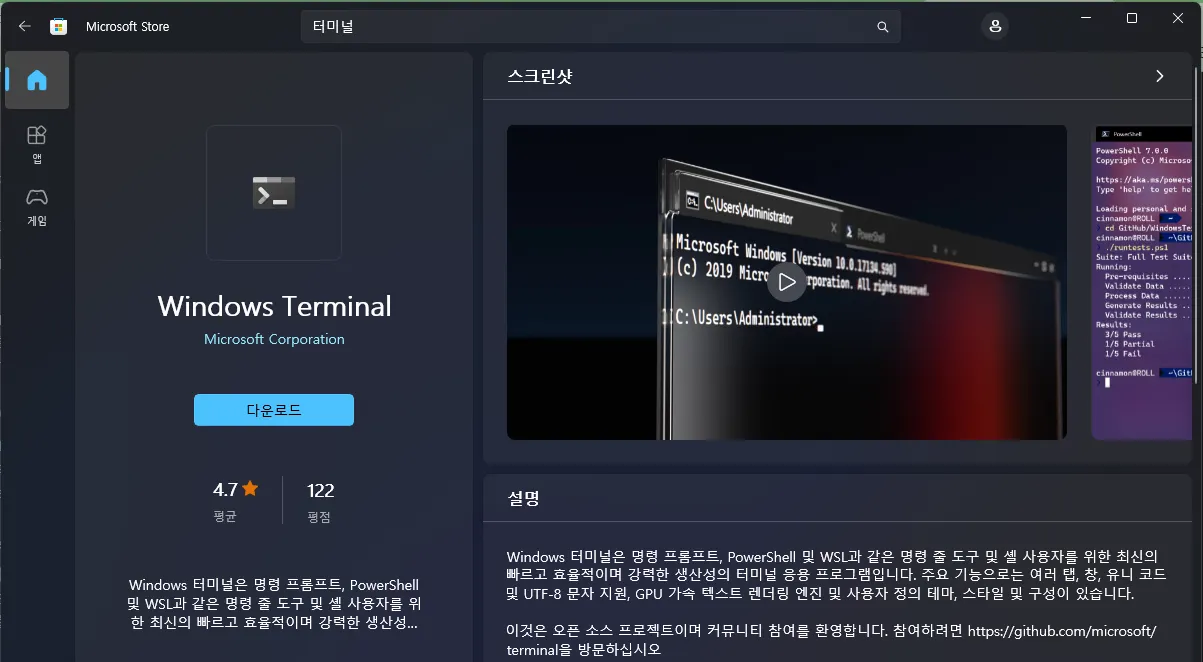Viewport: 1203px width, 662px height.
Task: Click the 4.7 average rating
Action: (x=235, y=490)
